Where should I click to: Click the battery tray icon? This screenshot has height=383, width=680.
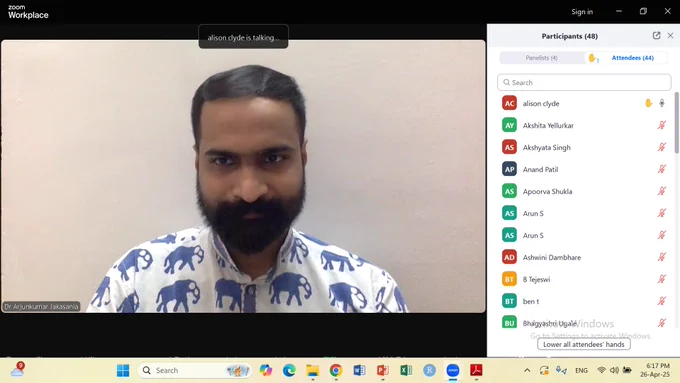point(627,370)
